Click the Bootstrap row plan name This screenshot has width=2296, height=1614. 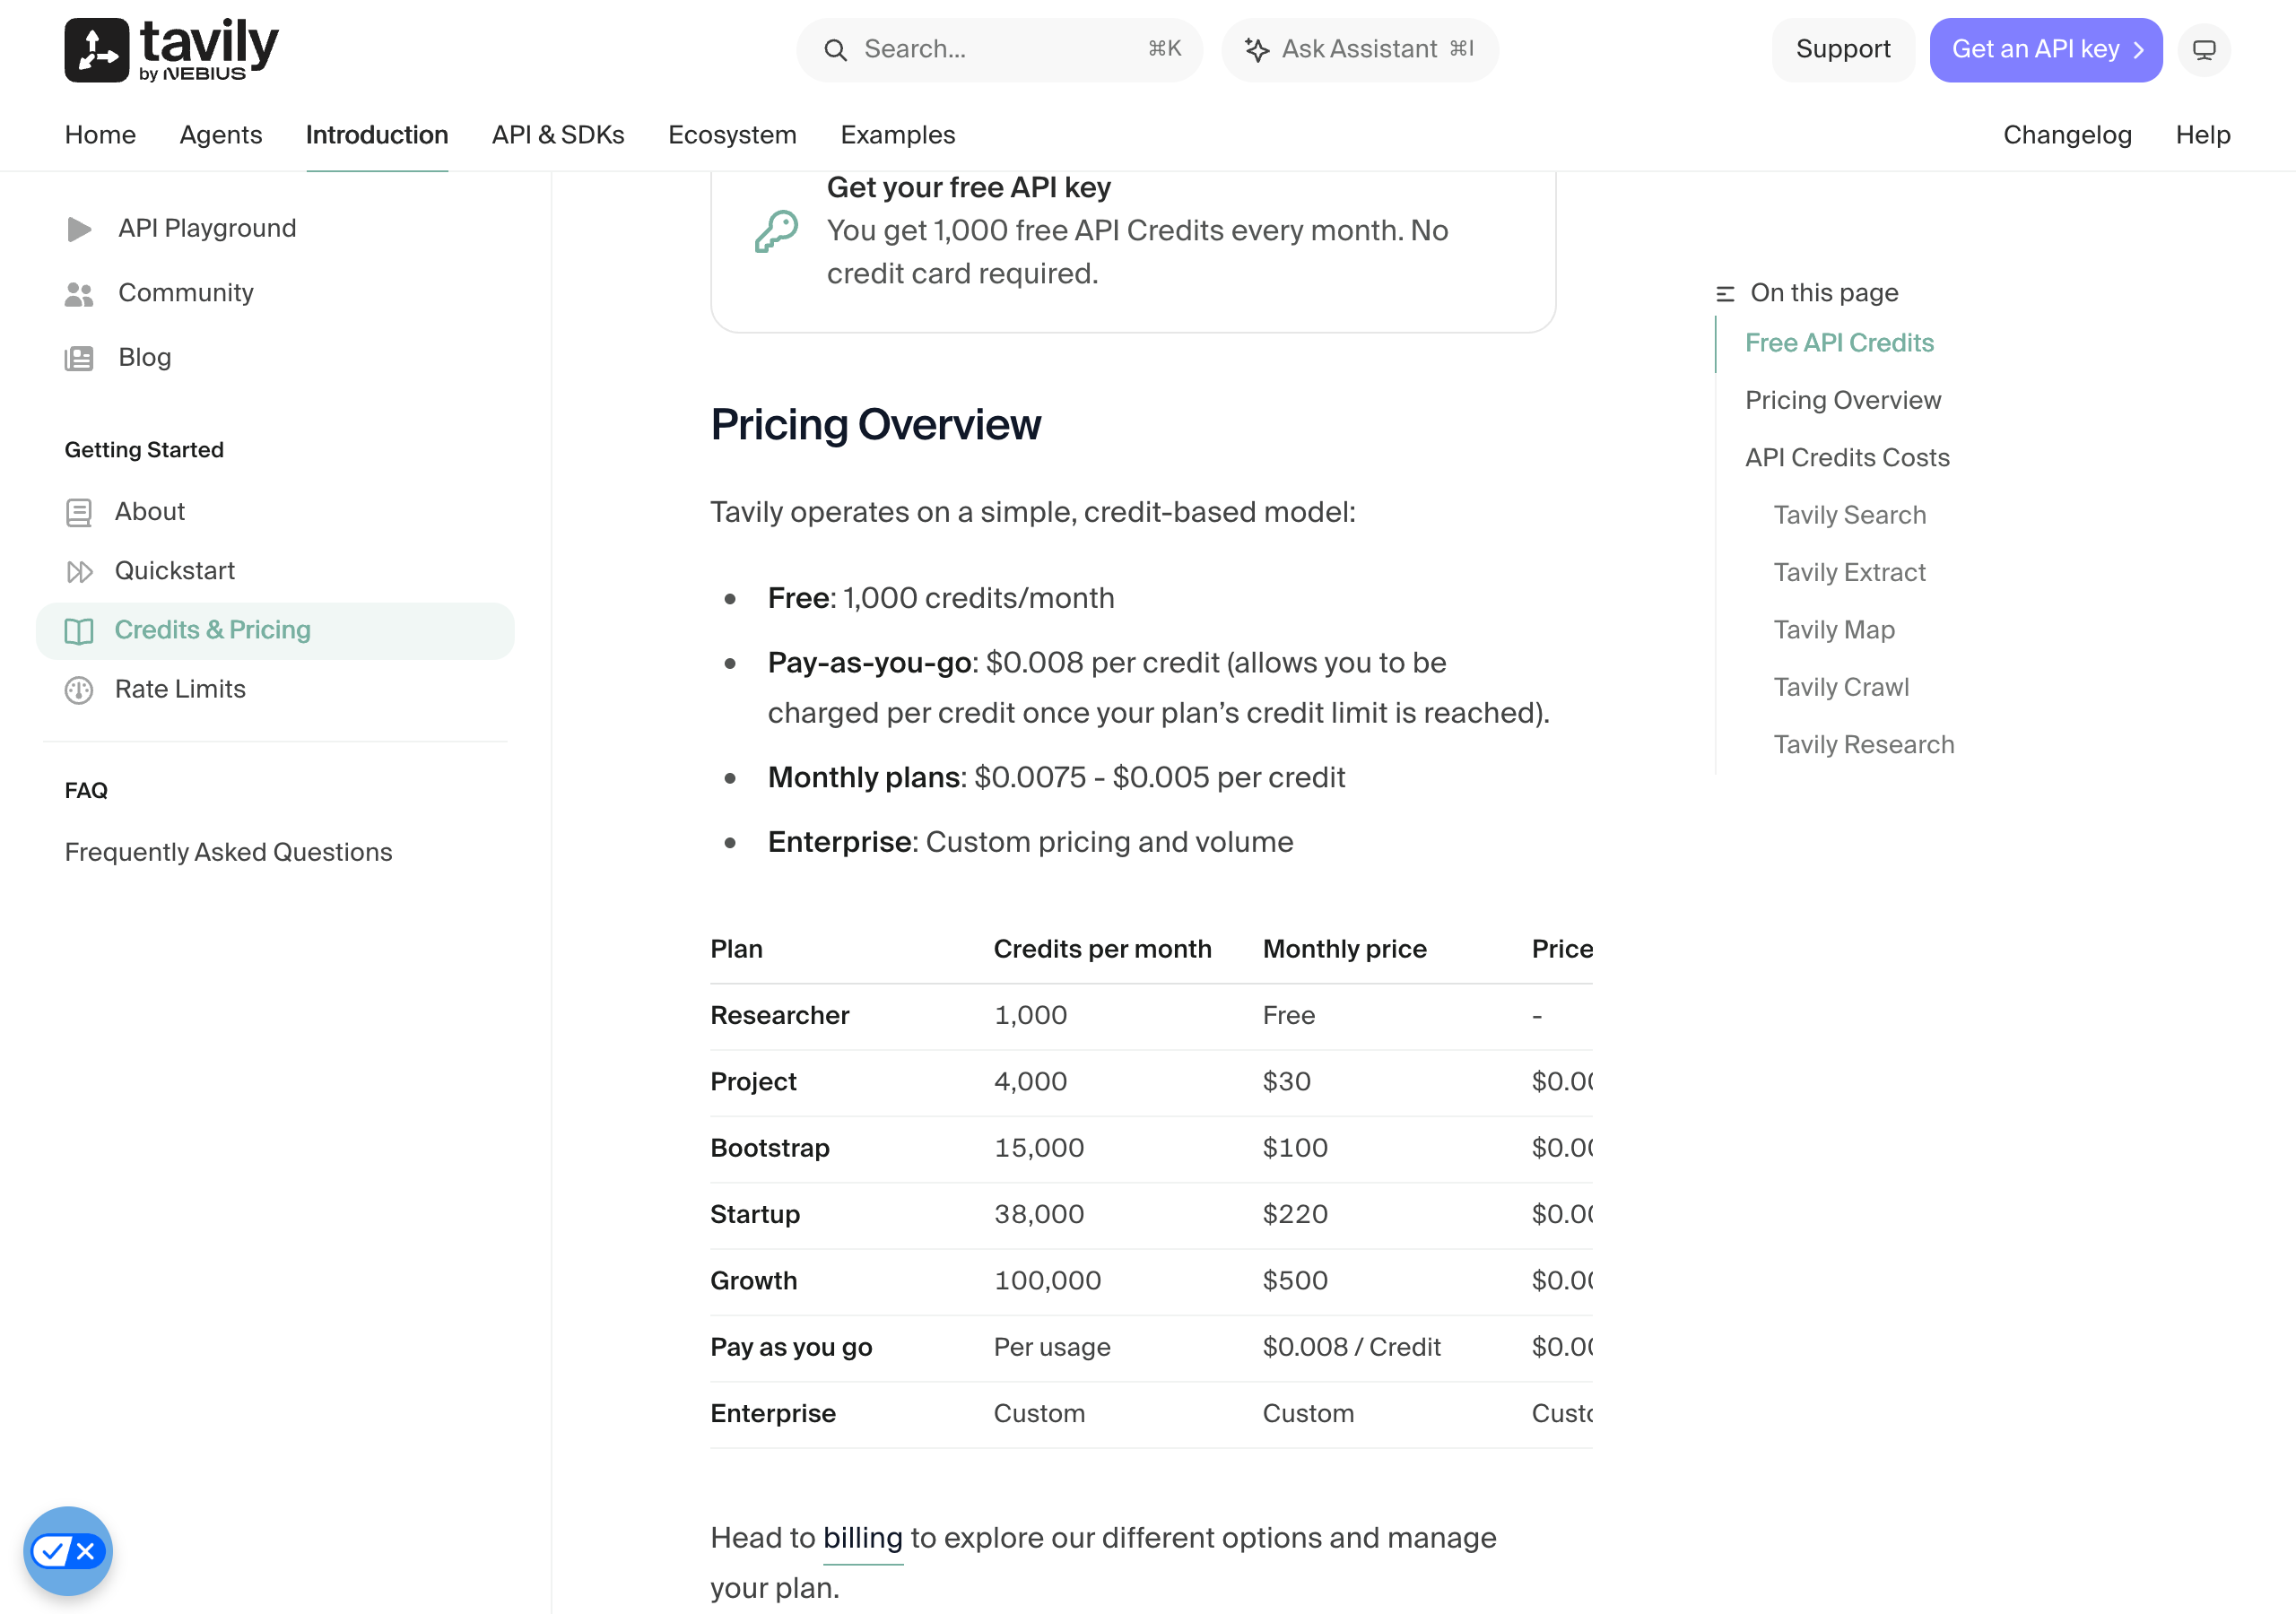[770, 1148]
